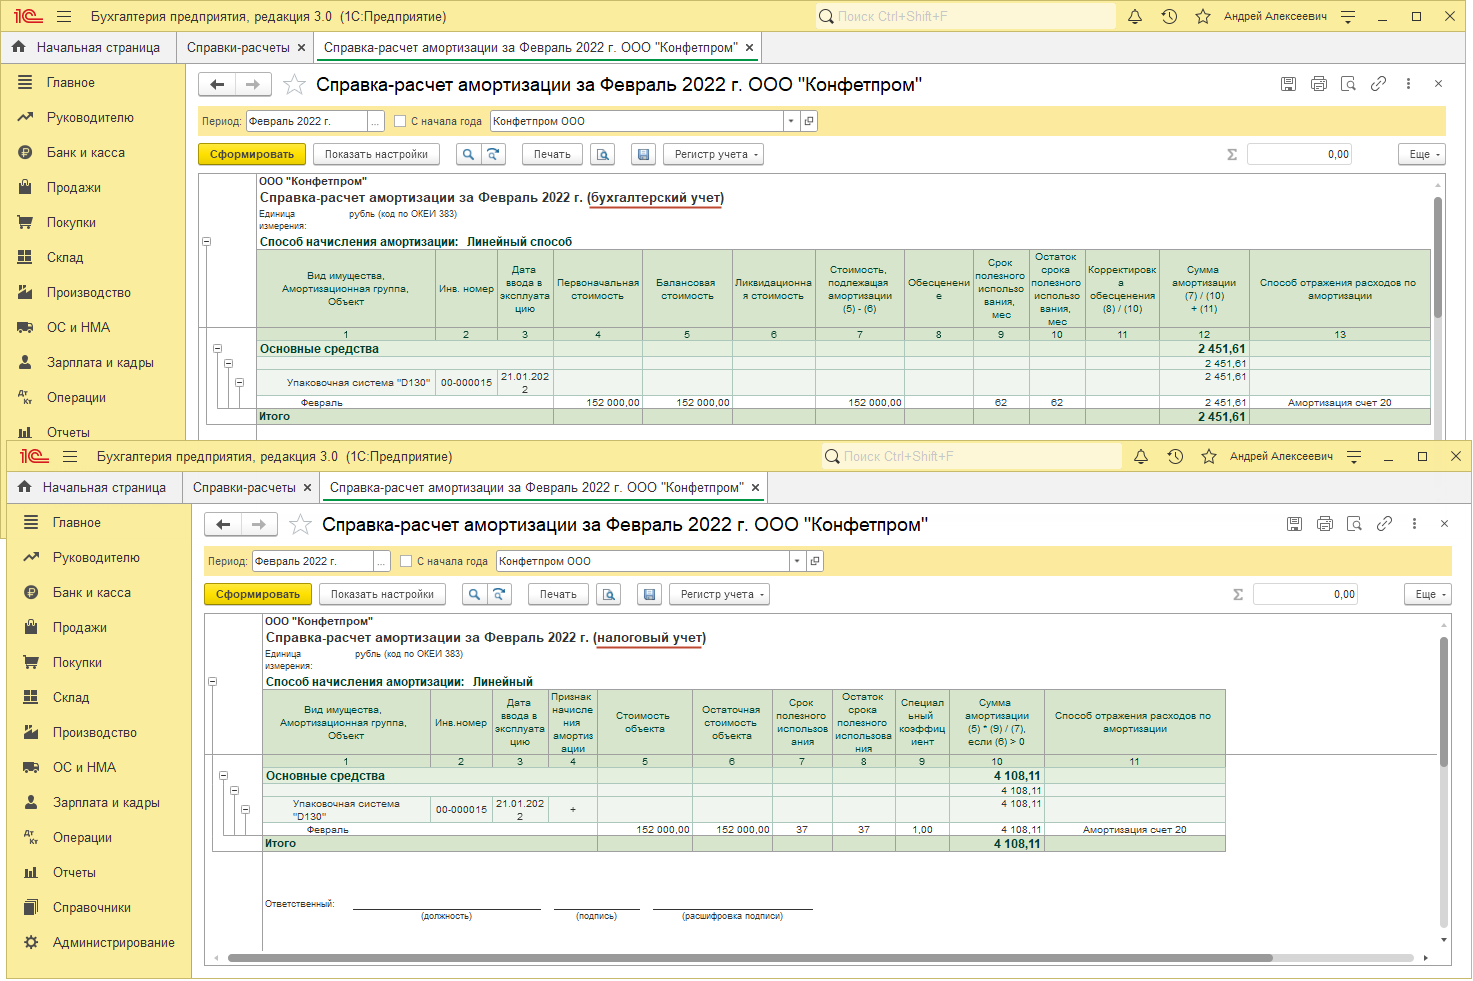Copy link icon in upper window
Viewport: 1473px width, 981px height.
(1378, 84)
